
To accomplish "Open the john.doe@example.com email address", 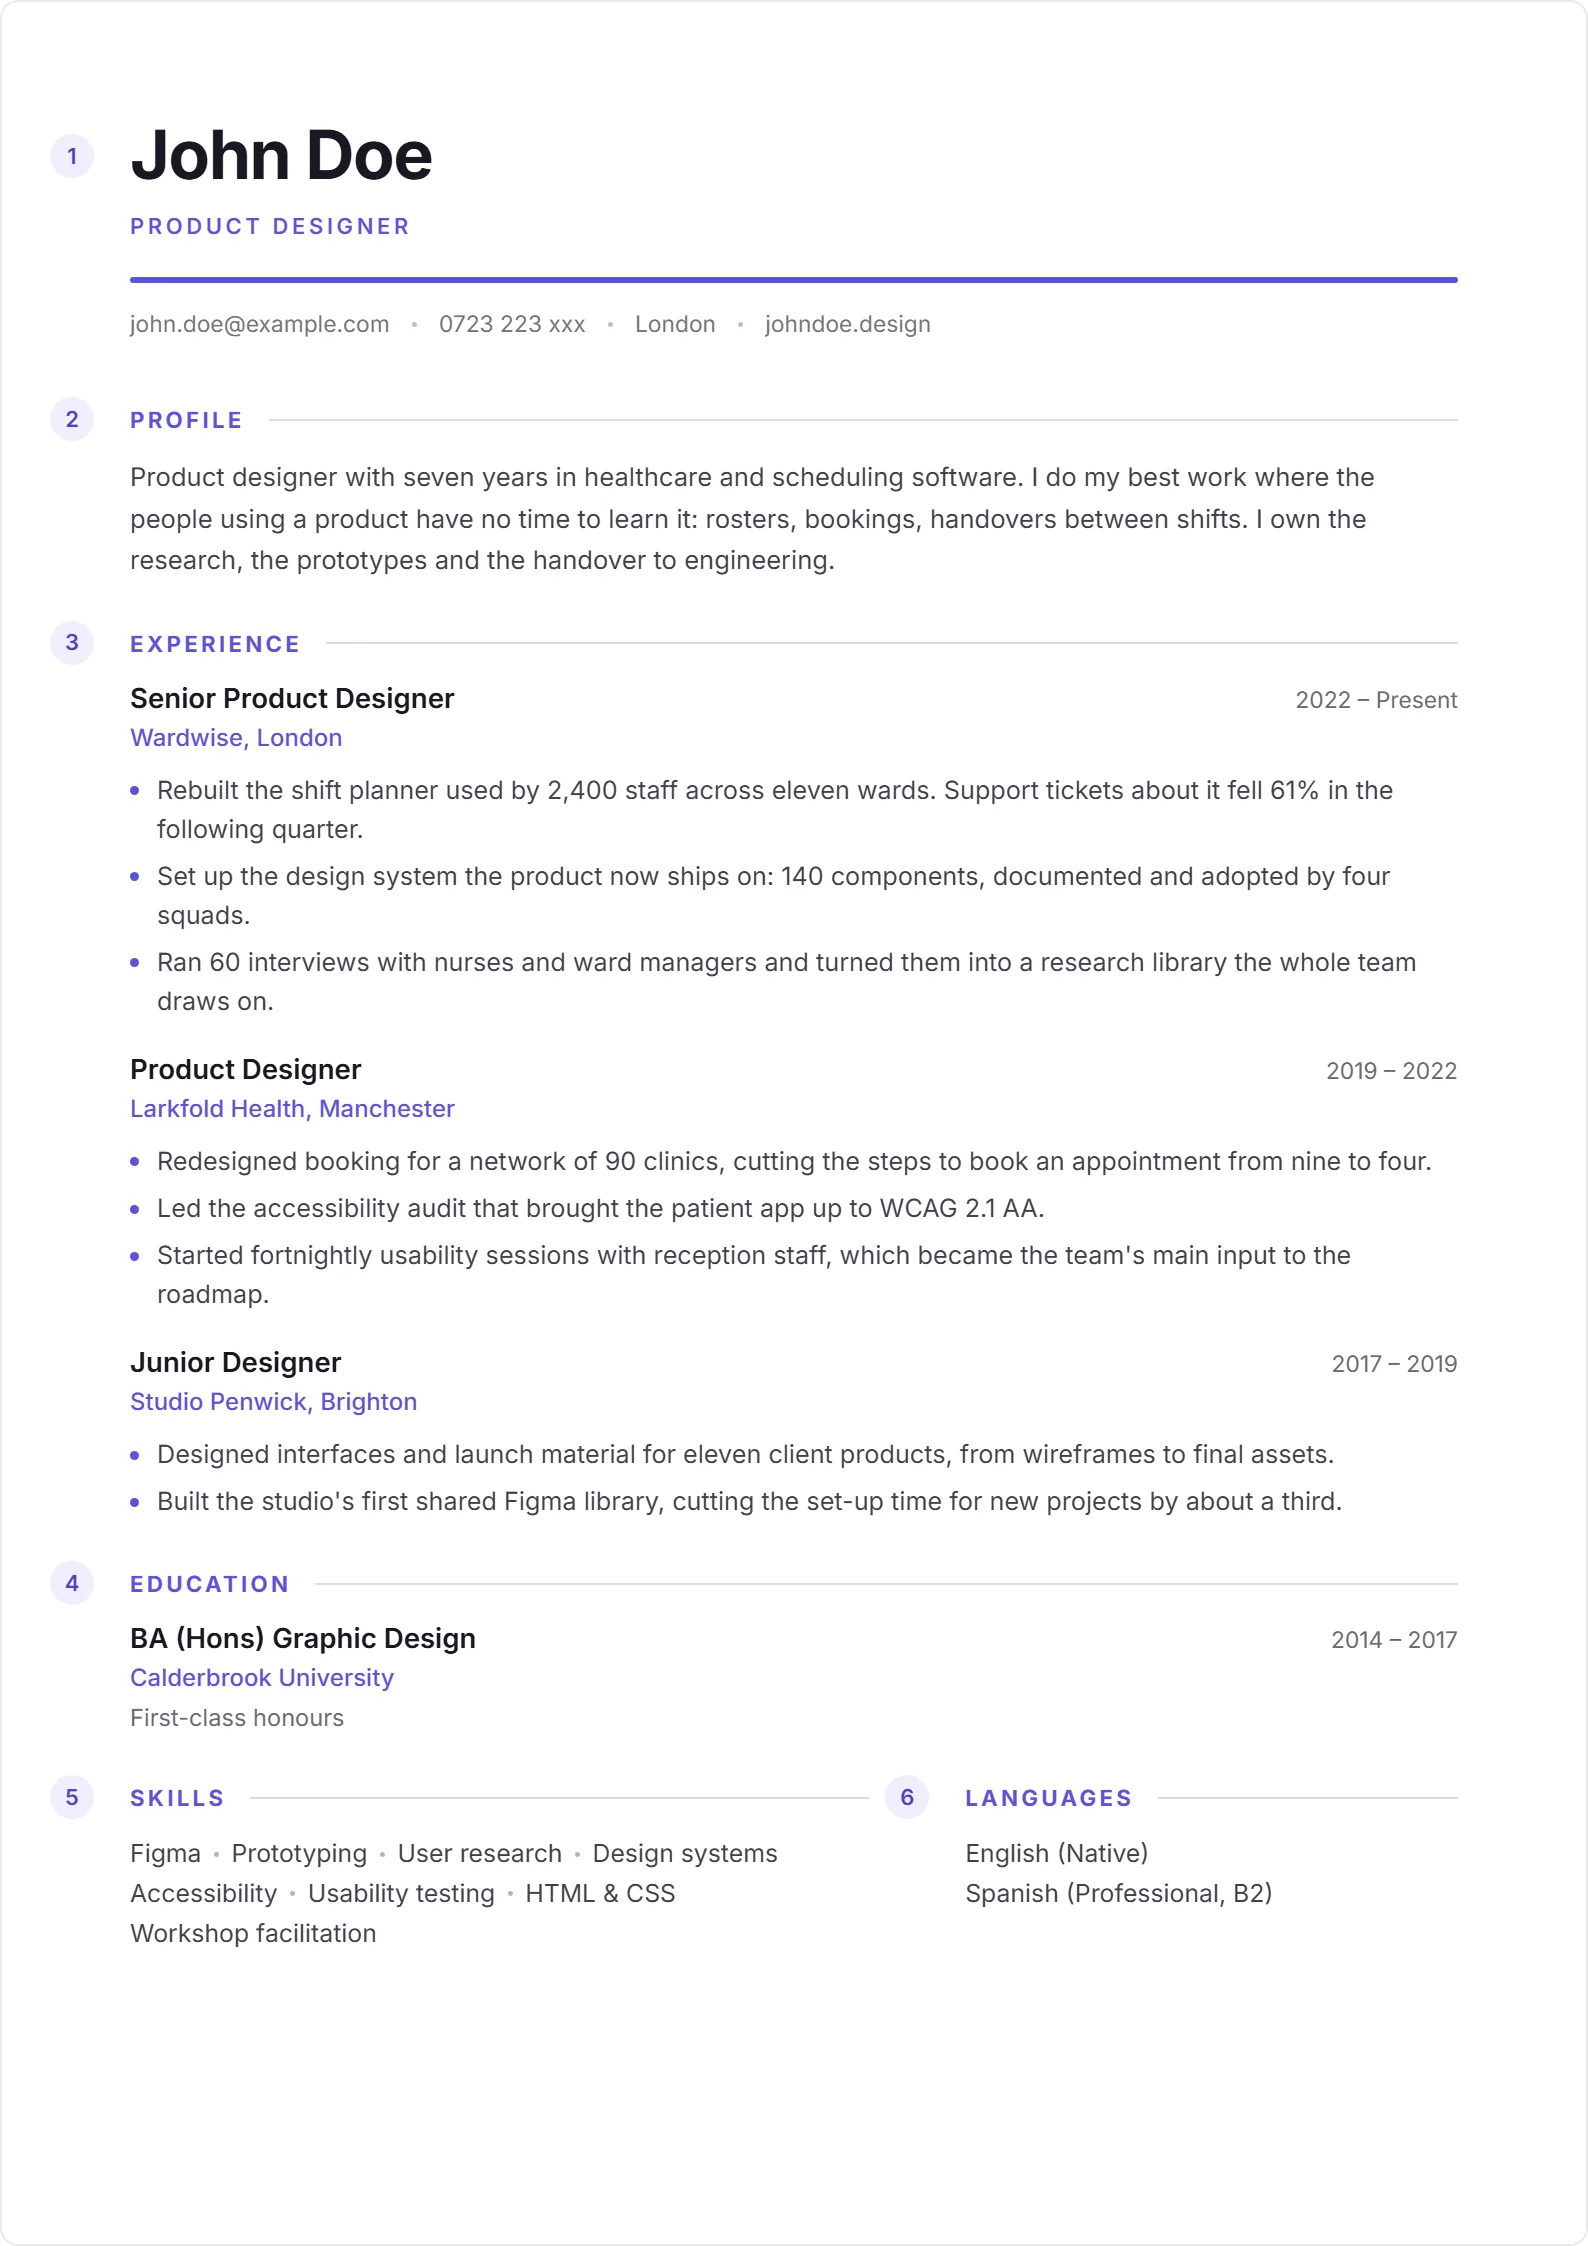I will 259,324.
